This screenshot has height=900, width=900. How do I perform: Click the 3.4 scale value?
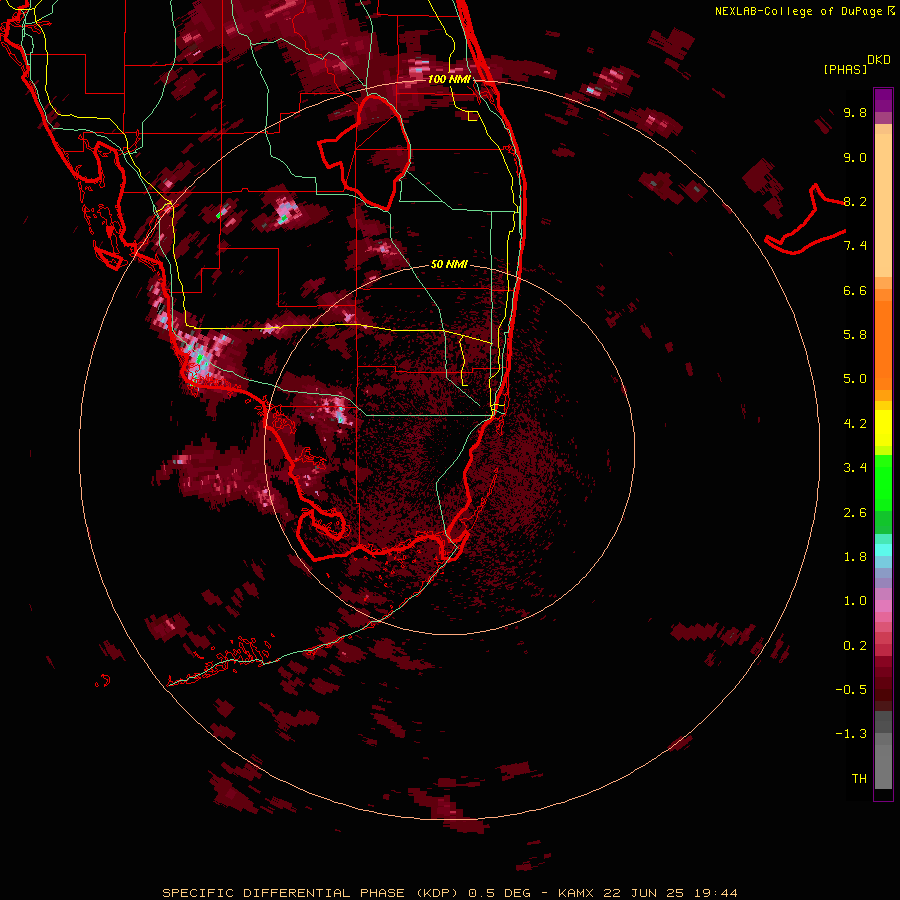(855, 468)
